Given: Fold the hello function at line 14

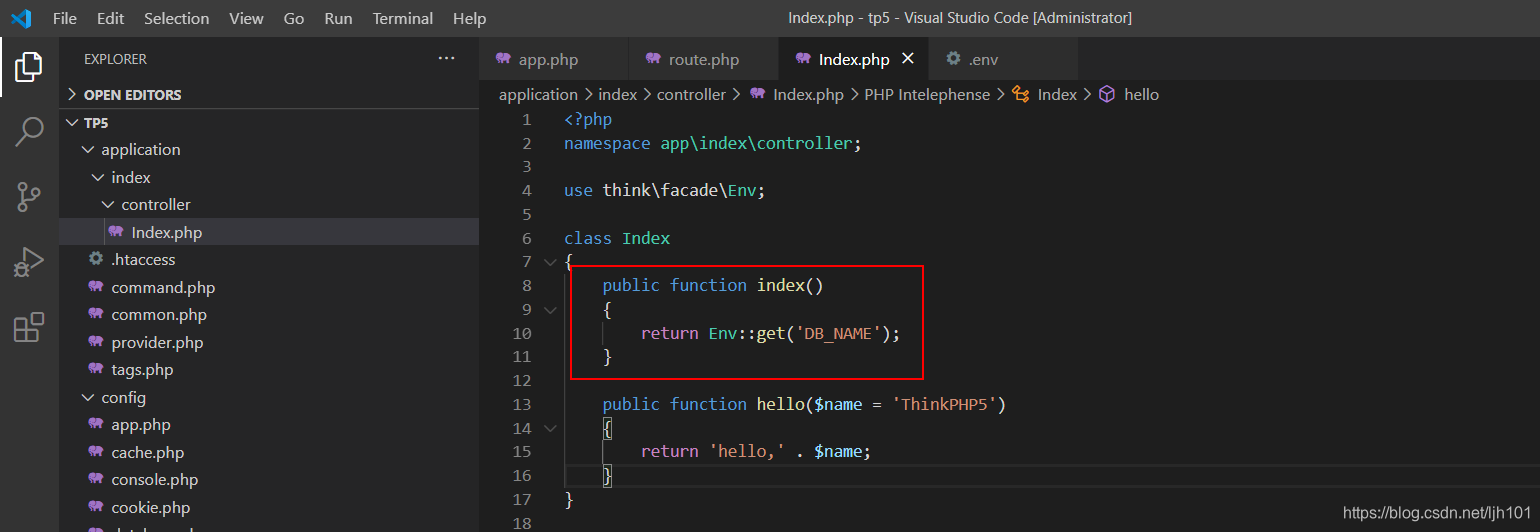Looking at the screenshot, I should (x=549, y=428).
